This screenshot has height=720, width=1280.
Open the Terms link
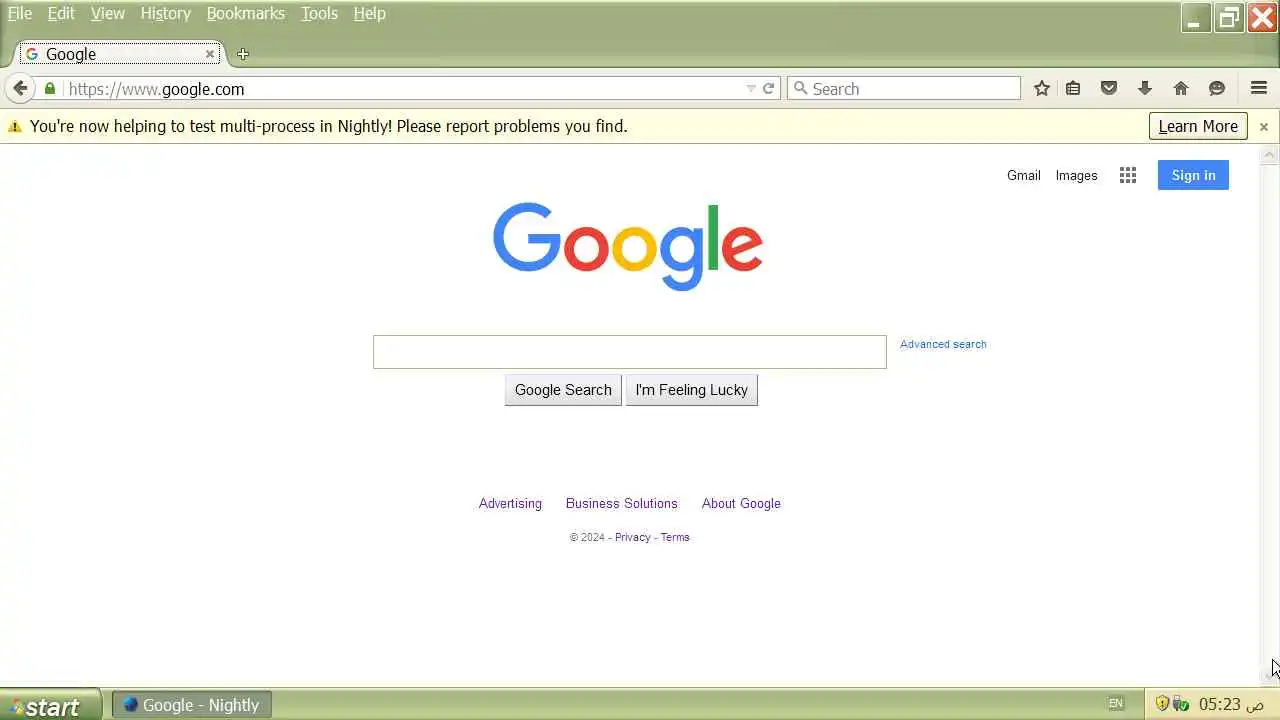675,537
